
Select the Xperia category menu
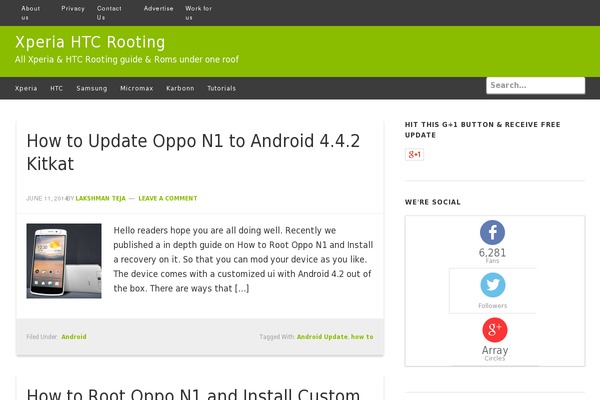(x=26, y=88)
